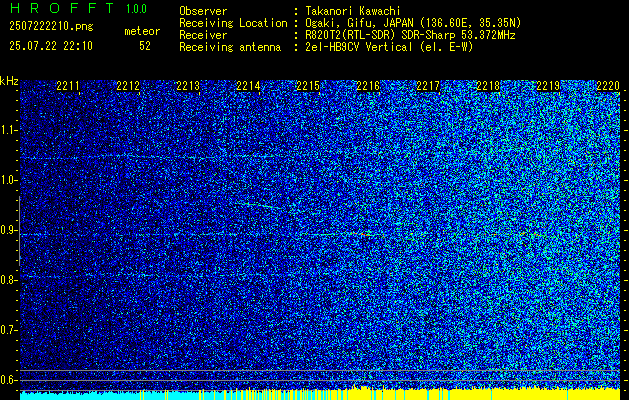Click the date stamp 25.07.22 22:10
The image size is (629, 400).
coord(51,46)
